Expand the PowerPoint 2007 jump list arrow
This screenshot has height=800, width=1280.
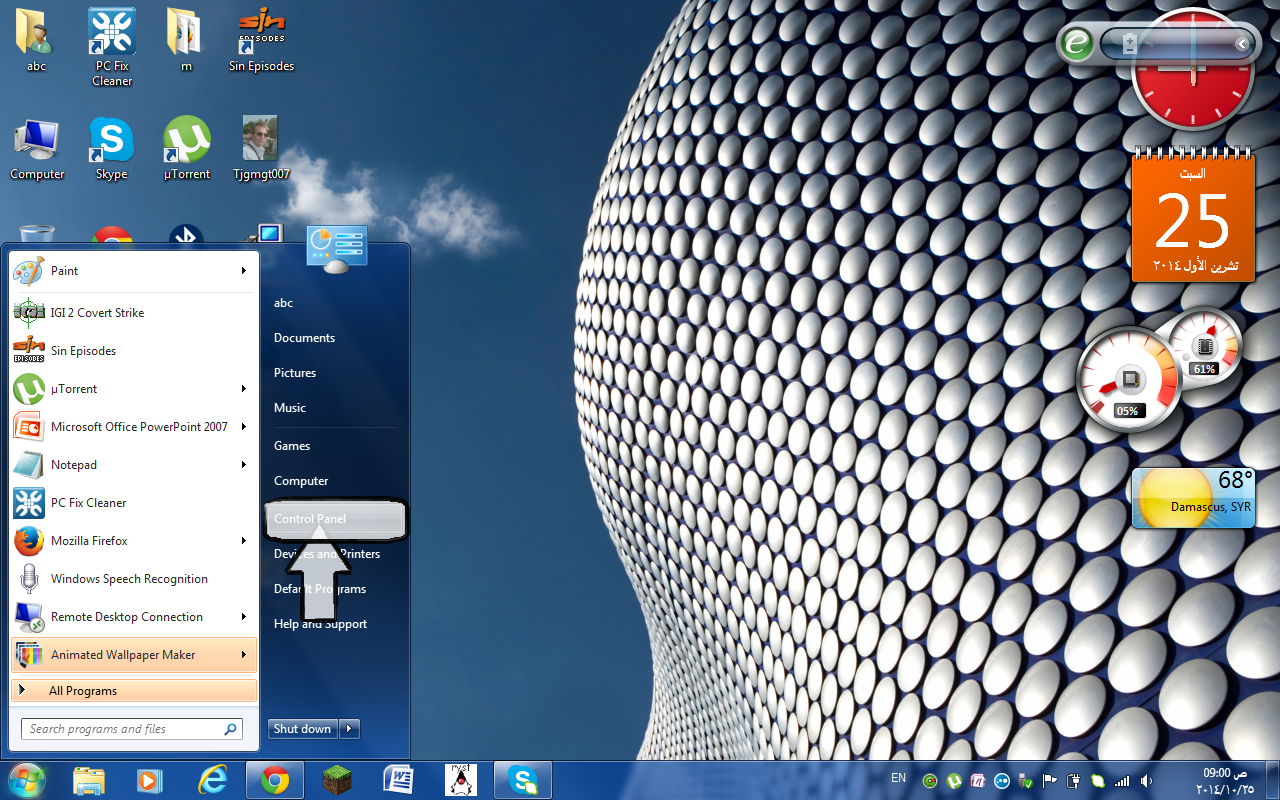coord(243,427)
